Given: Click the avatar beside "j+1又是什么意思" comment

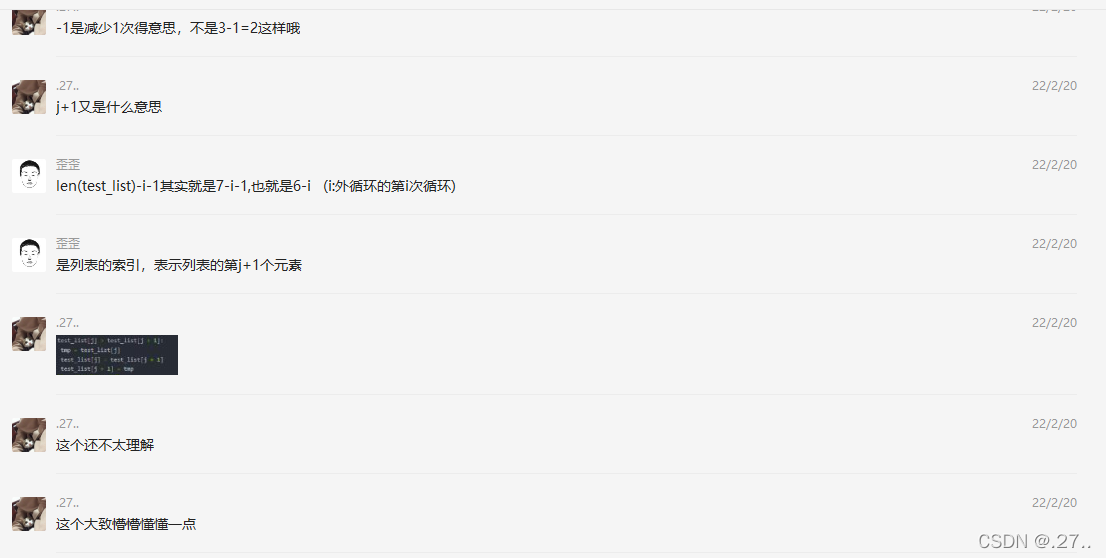Looking at the screenshot, I should (x=29, y=97).
